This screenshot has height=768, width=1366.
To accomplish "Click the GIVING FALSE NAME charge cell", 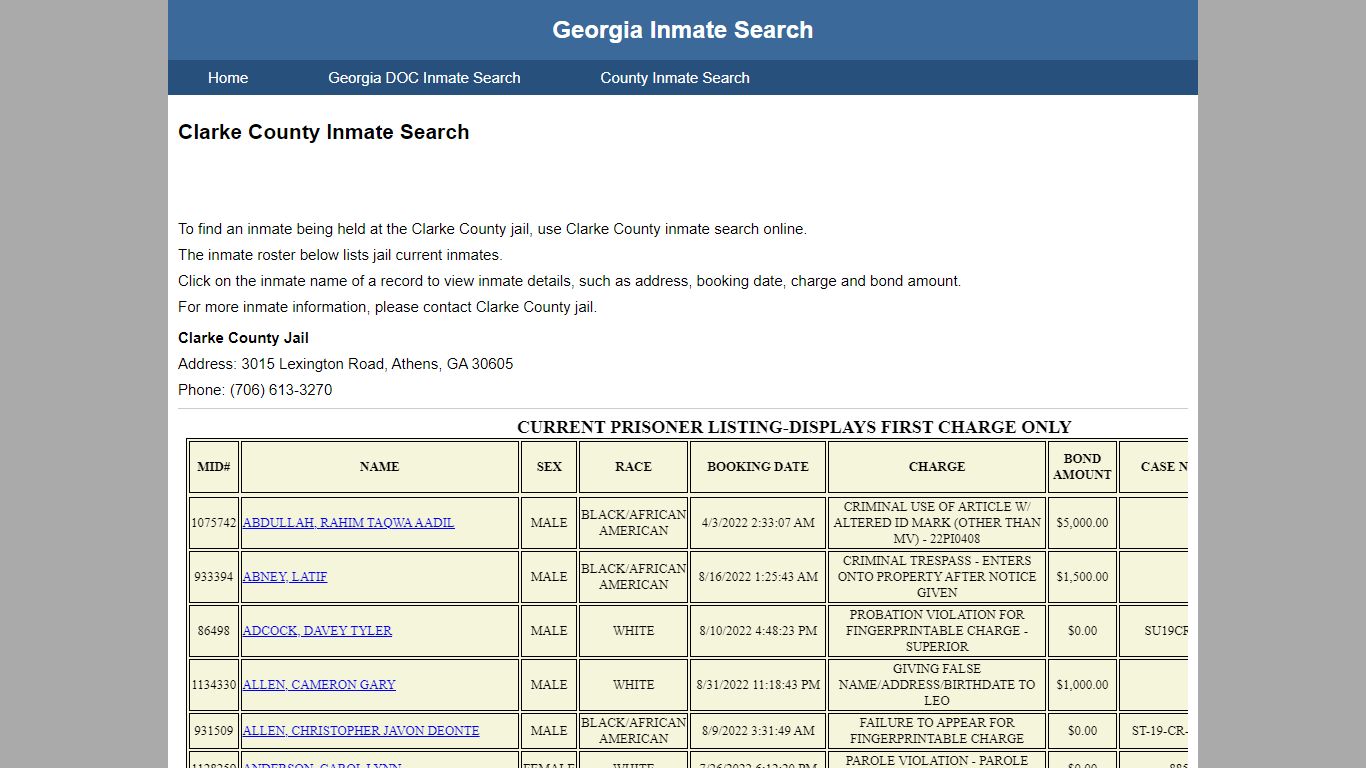I will pyautogui.click(x=937, y=685).
